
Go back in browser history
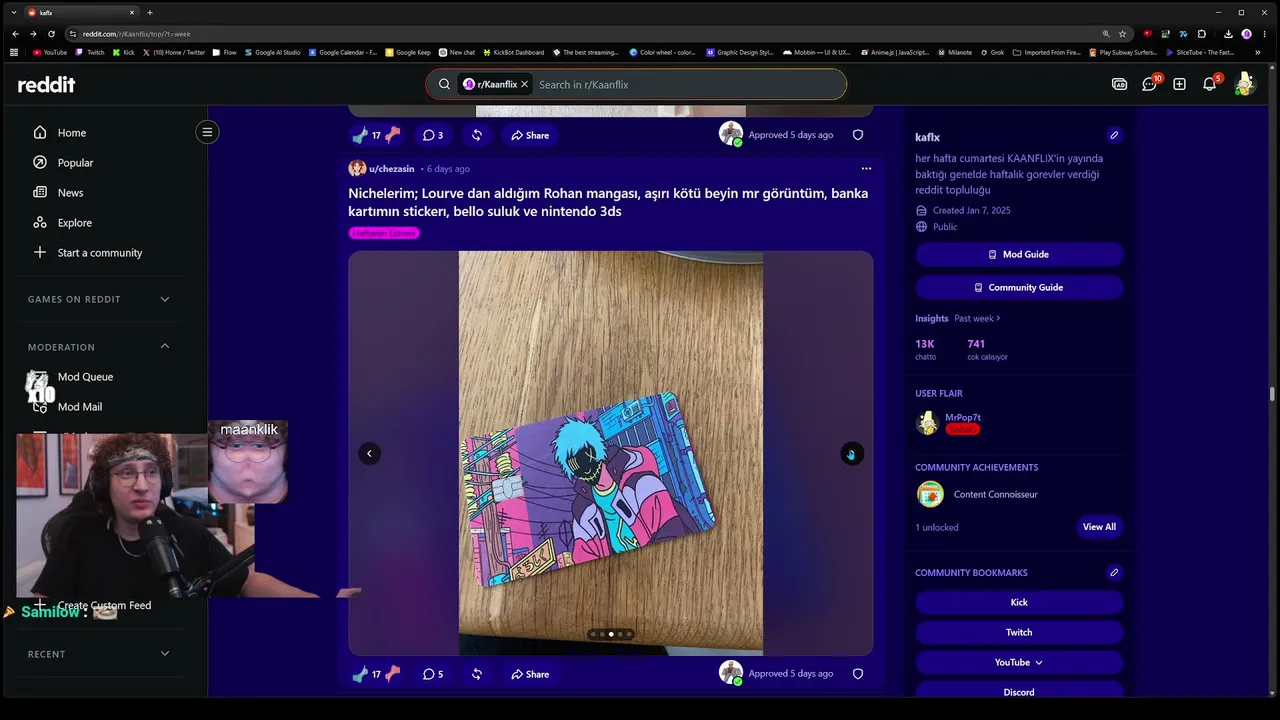tap(15, 34)
